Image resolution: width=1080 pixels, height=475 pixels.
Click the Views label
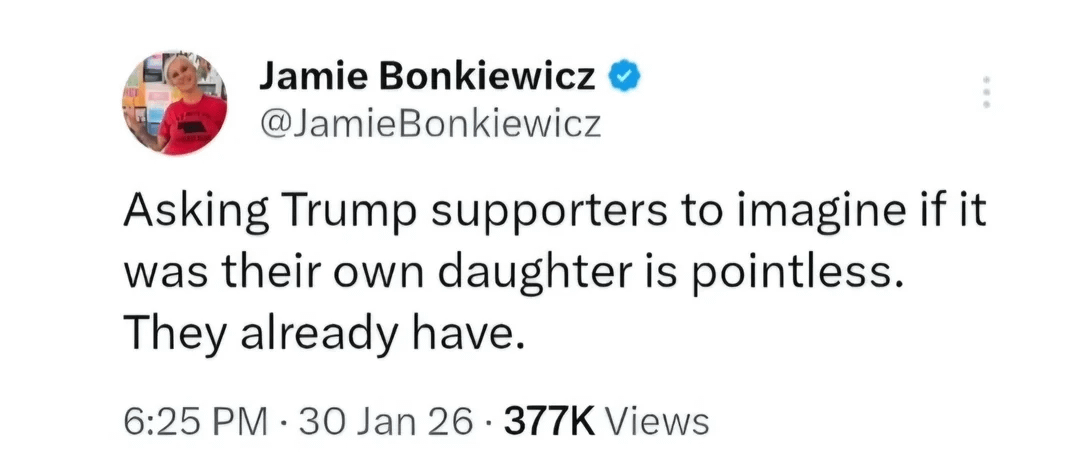pyautogui.click(x=658, y=421)
